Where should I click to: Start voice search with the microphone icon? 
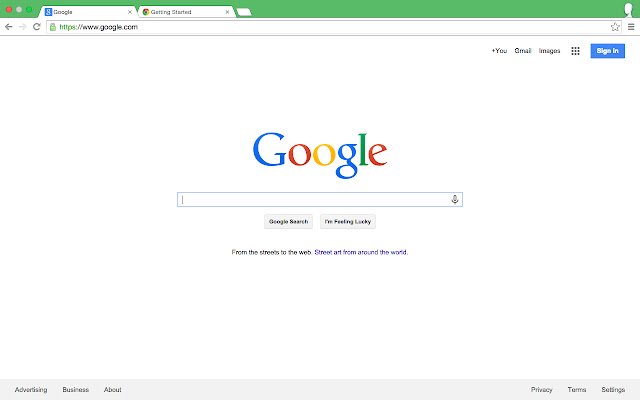(455, 199)
